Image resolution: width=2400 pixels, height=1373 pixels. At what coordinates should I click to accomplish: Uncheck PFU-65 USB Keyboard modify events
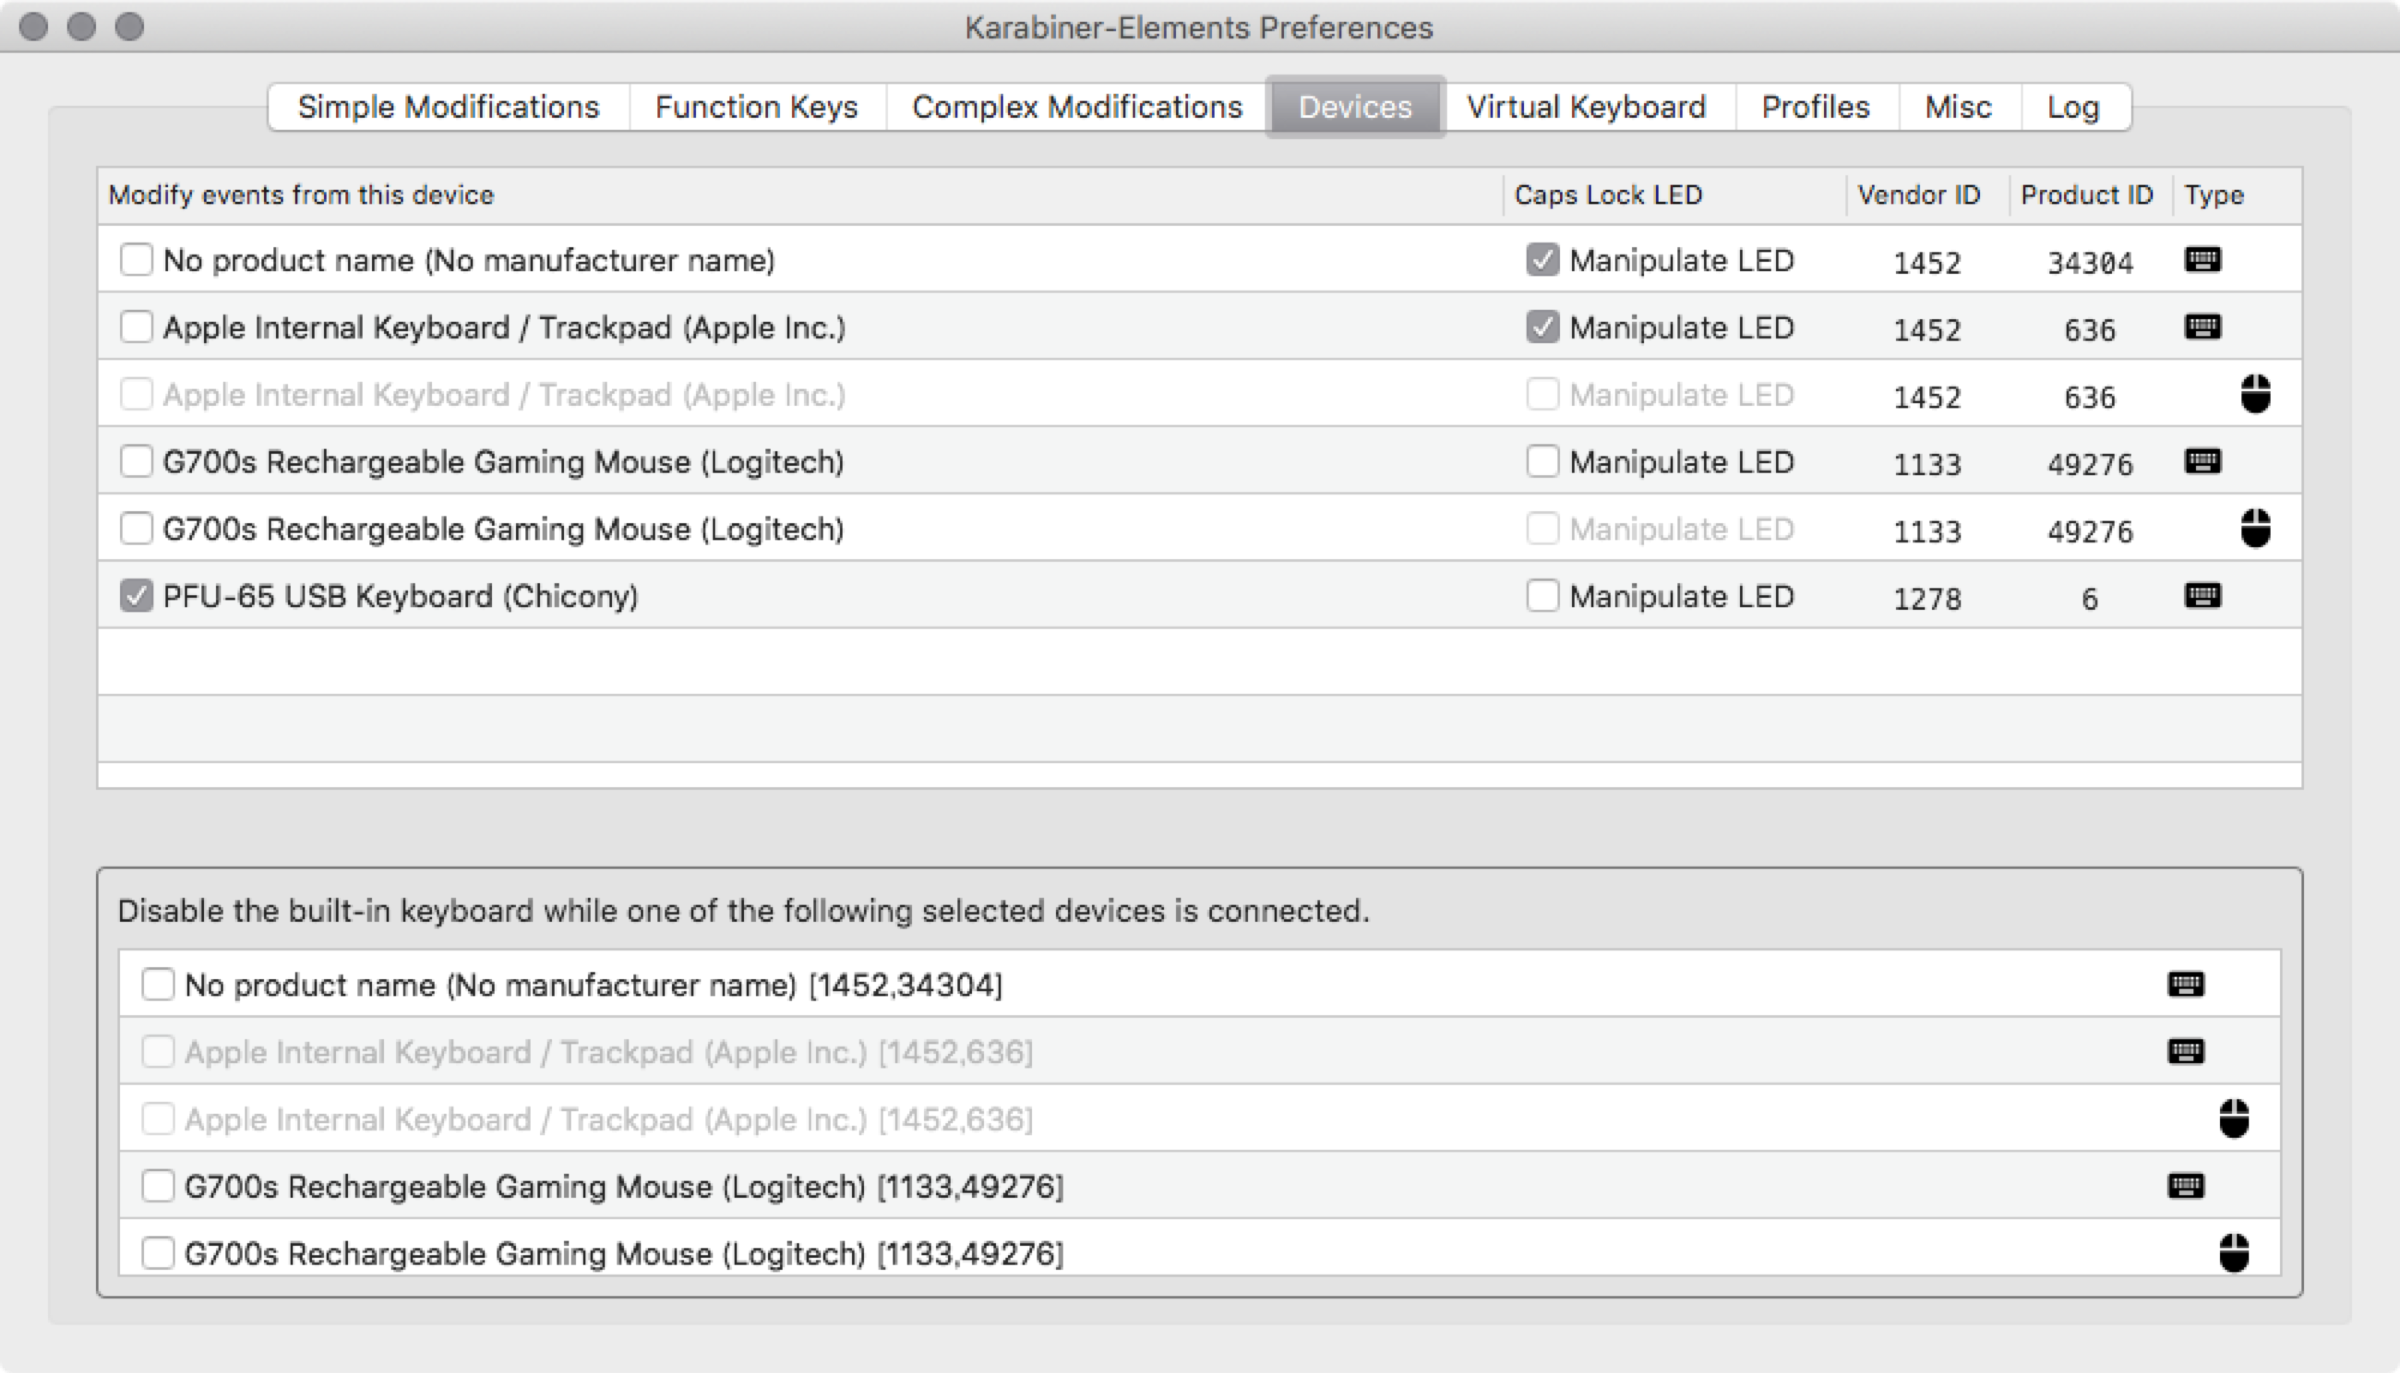coord(136,596)
